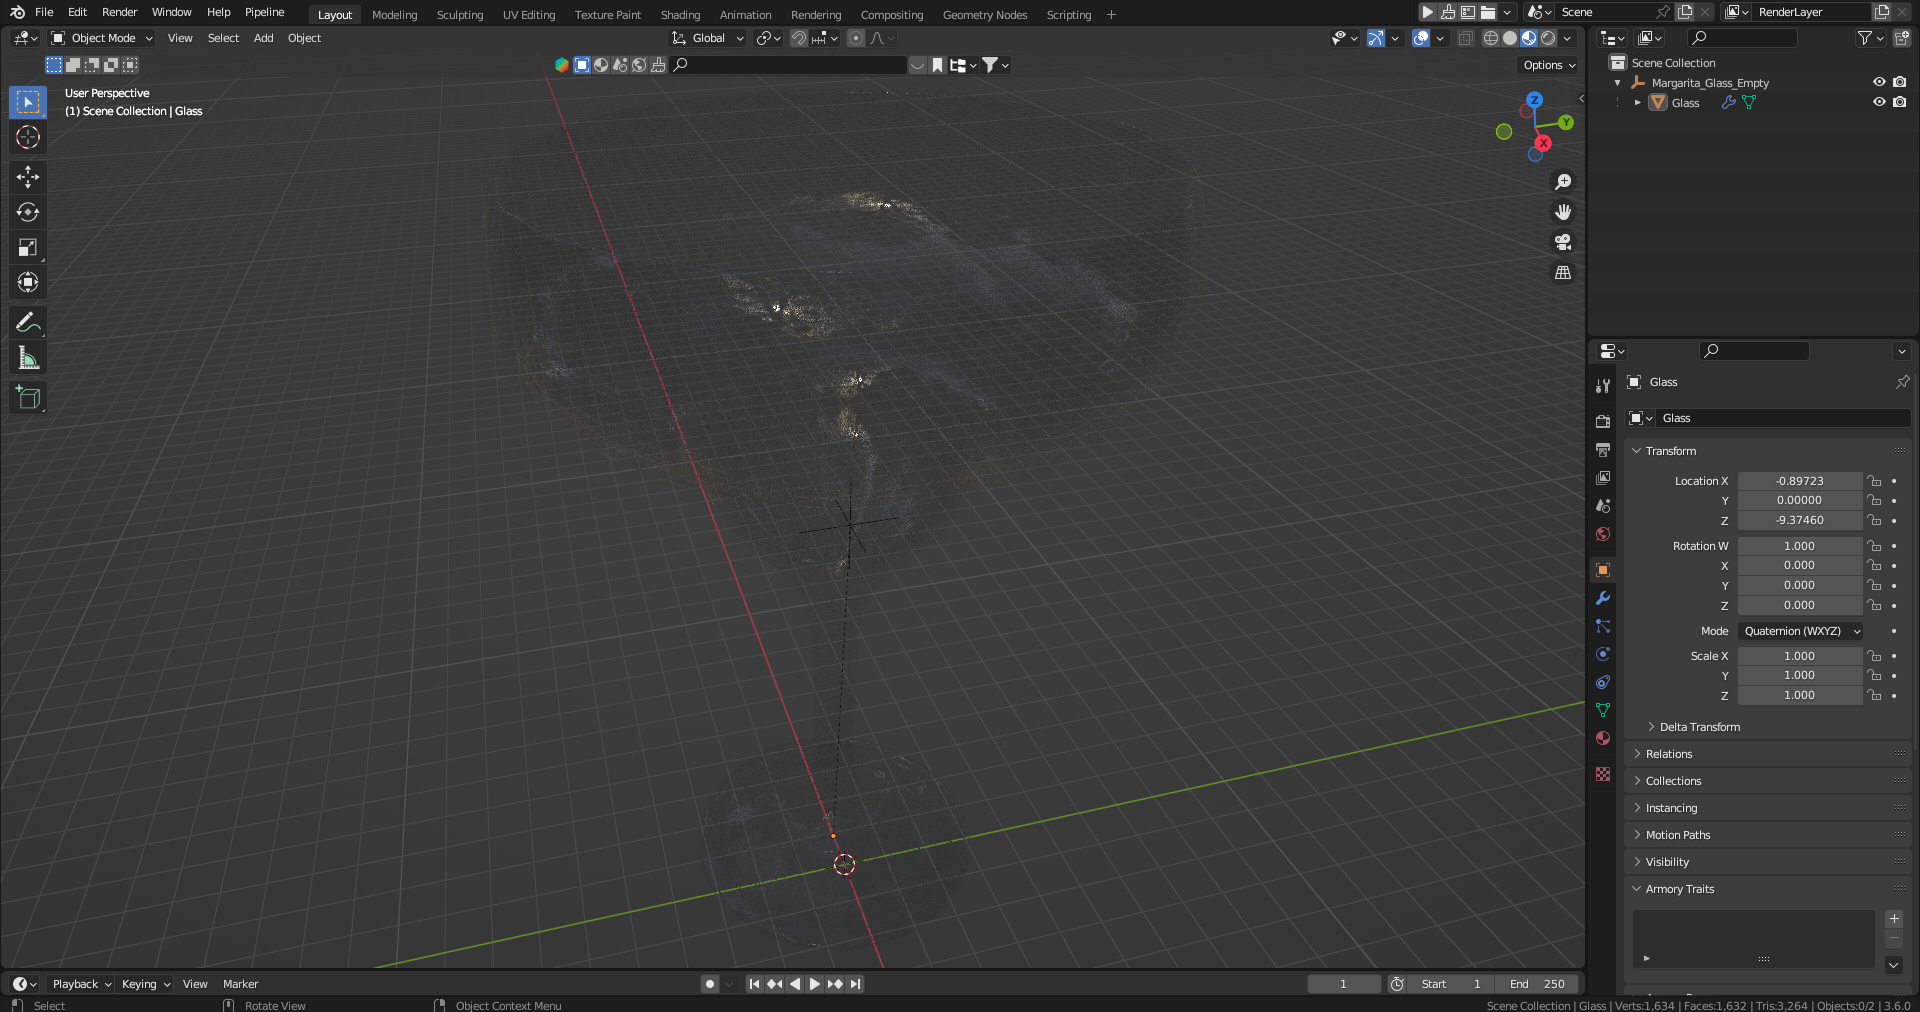Switch to wireframe viewport shading
1920x1012 pixels.
tap(1490, 38)
